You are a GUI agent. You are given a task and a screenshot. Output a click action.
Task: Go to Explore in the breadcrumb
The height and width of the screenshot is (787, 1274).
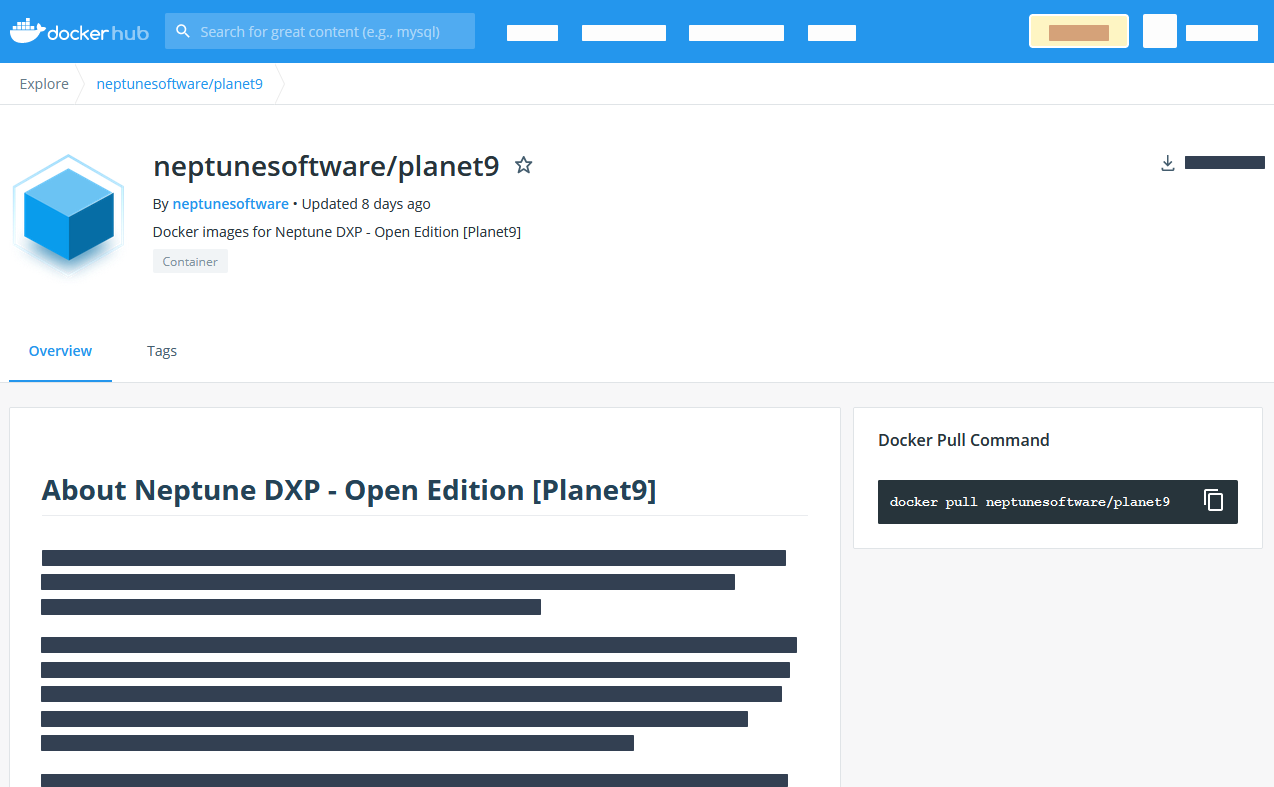coord(44,84)
